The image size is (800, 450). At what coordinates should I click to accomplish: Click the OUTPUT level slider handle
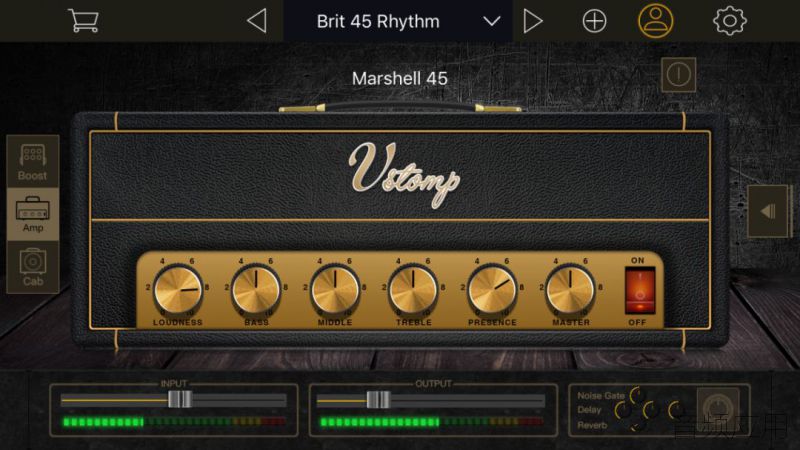(x=379, y=399)
